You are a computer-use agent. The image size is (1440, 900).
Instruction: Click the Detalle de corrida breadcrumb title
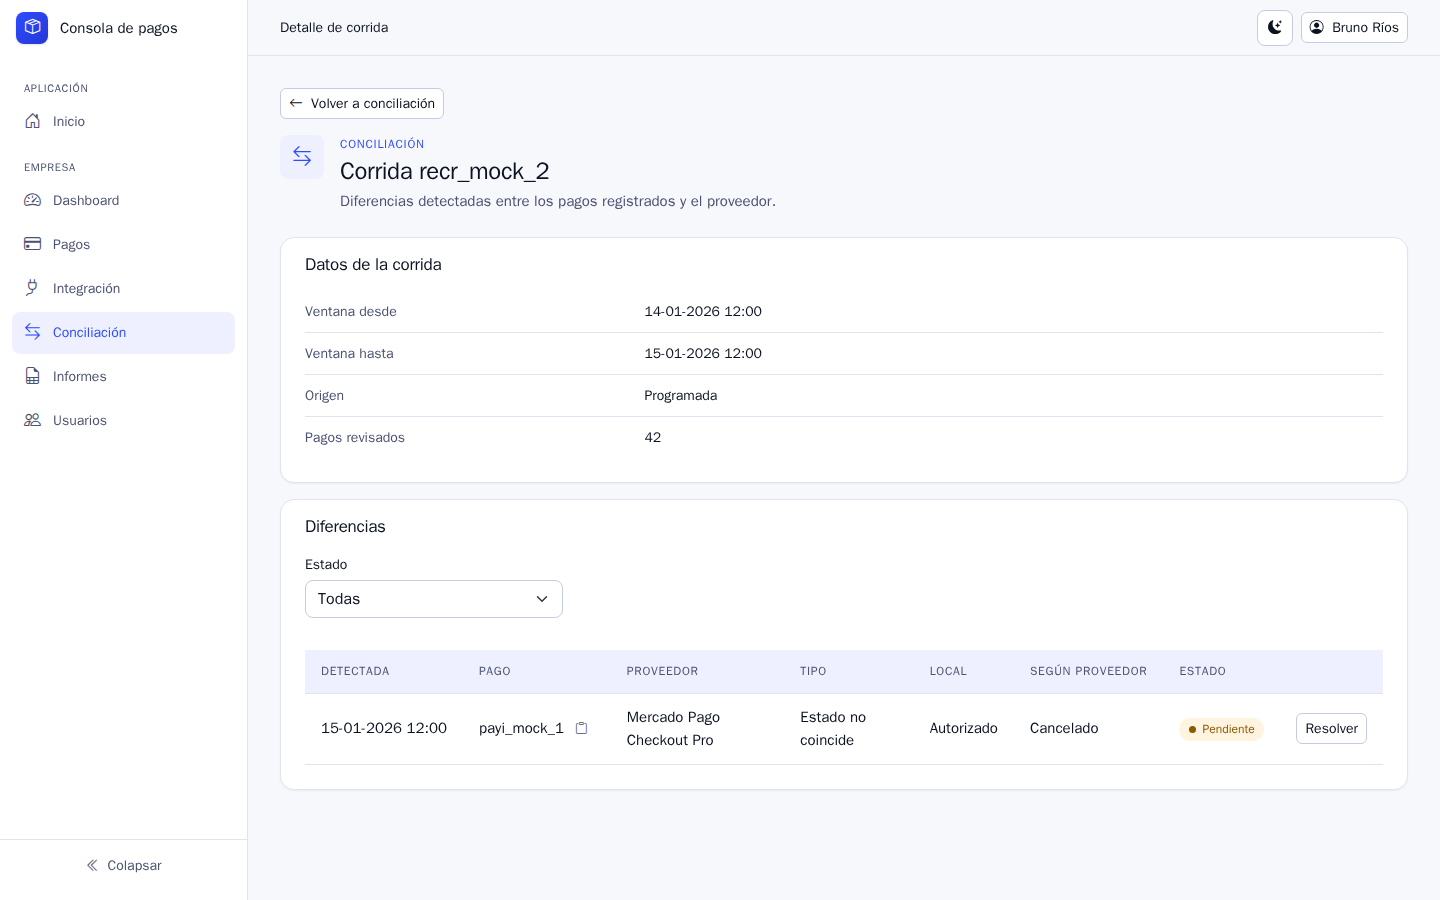(x=334, y=28)
